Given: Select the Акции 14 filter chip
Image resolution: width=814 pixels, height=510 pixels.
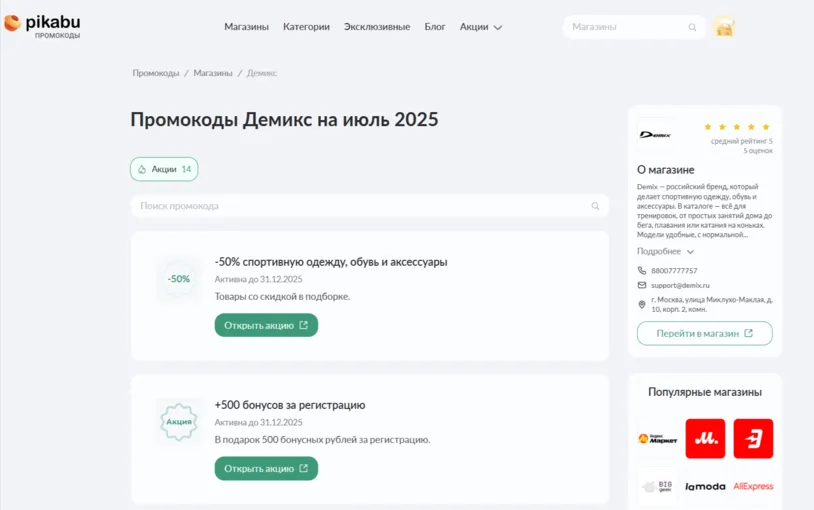Looking at the screenshot, I should click(164, 169).
